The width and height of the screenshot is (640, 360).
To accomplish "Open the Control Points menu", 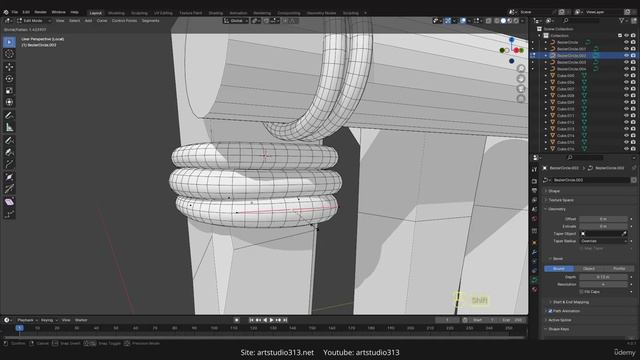I will click(x=124, y=20).
